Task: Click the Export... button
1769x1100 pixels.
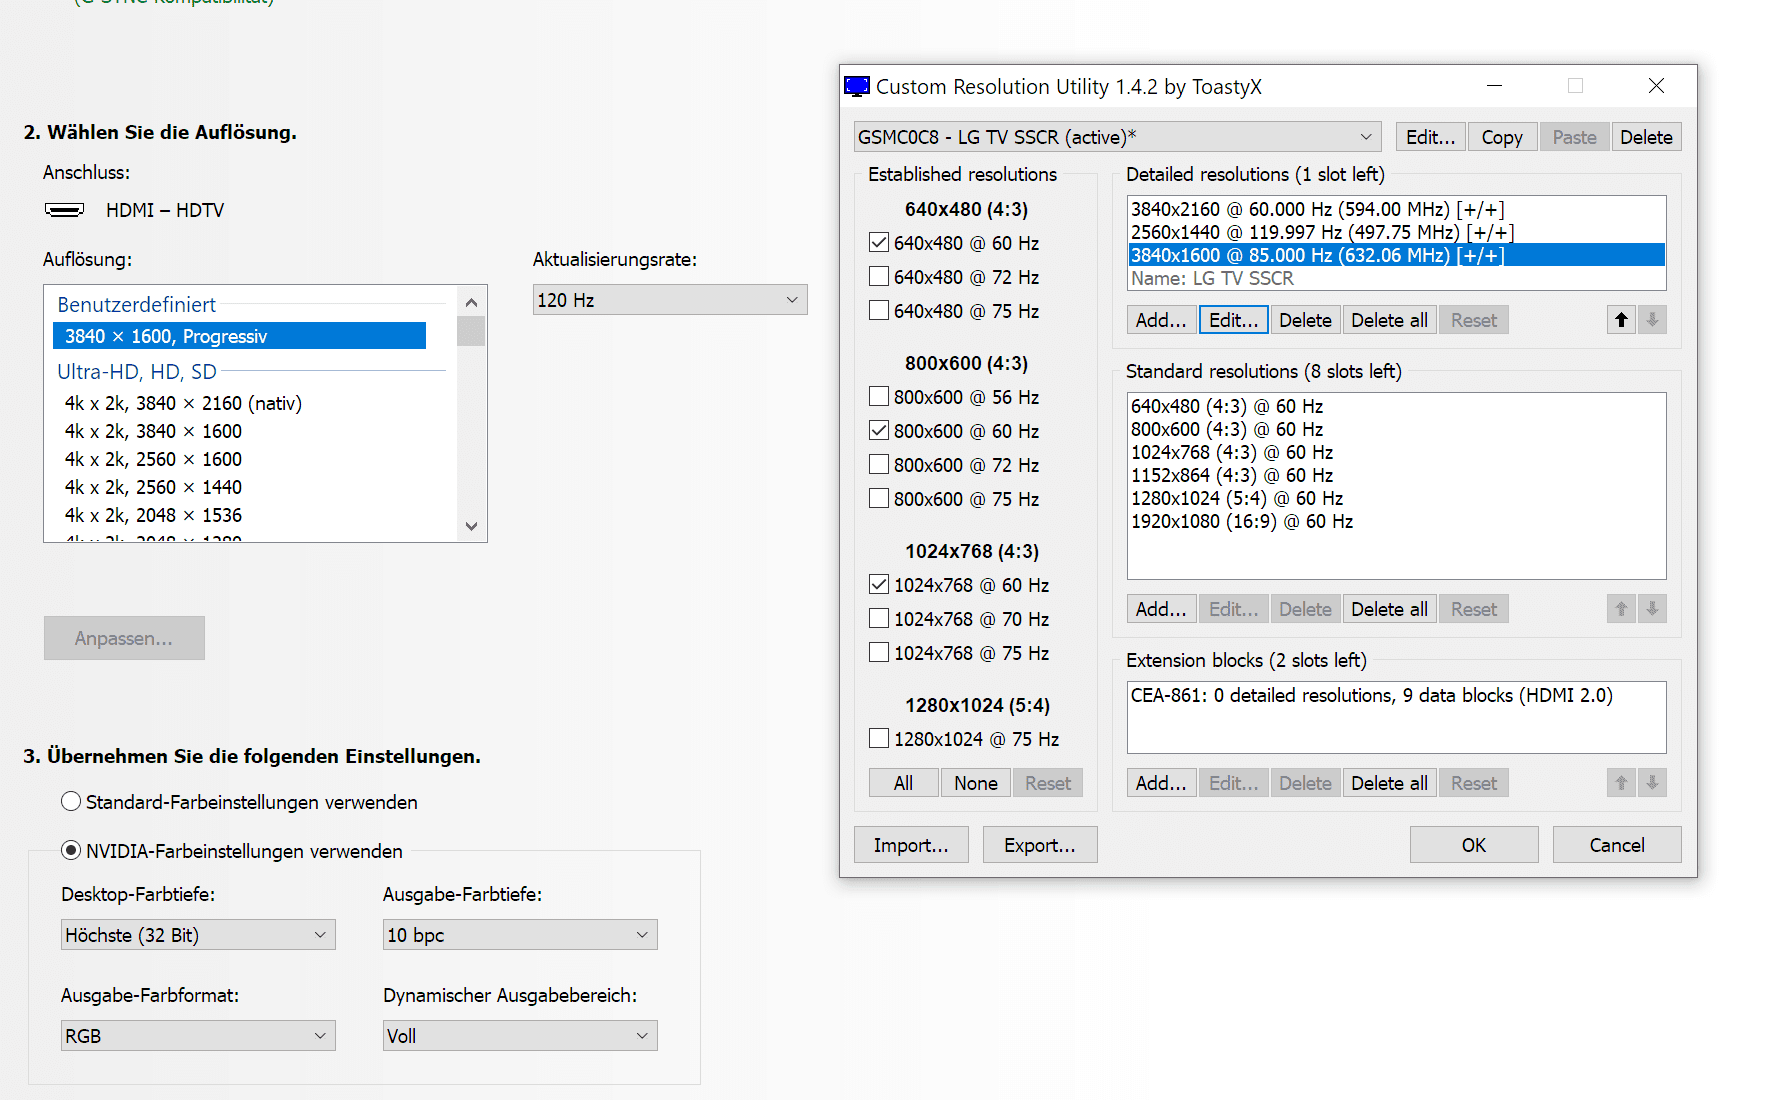Action: point(1040,845)
